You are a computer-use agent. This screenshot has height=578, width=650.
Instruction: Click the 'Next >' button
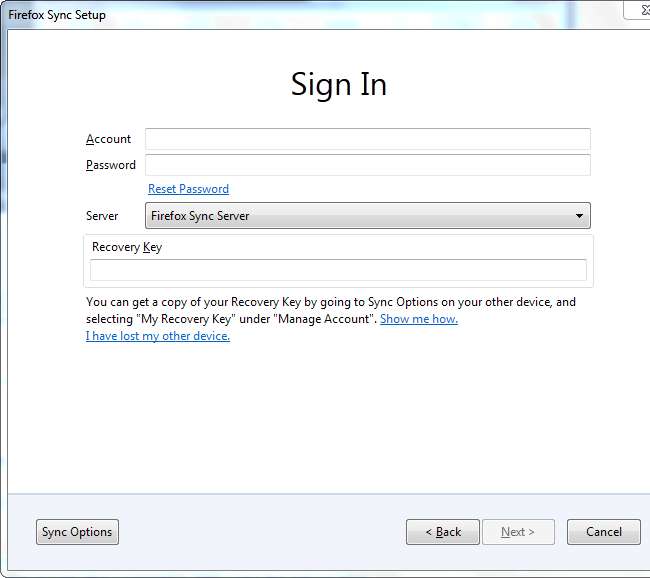pos(518,532)
